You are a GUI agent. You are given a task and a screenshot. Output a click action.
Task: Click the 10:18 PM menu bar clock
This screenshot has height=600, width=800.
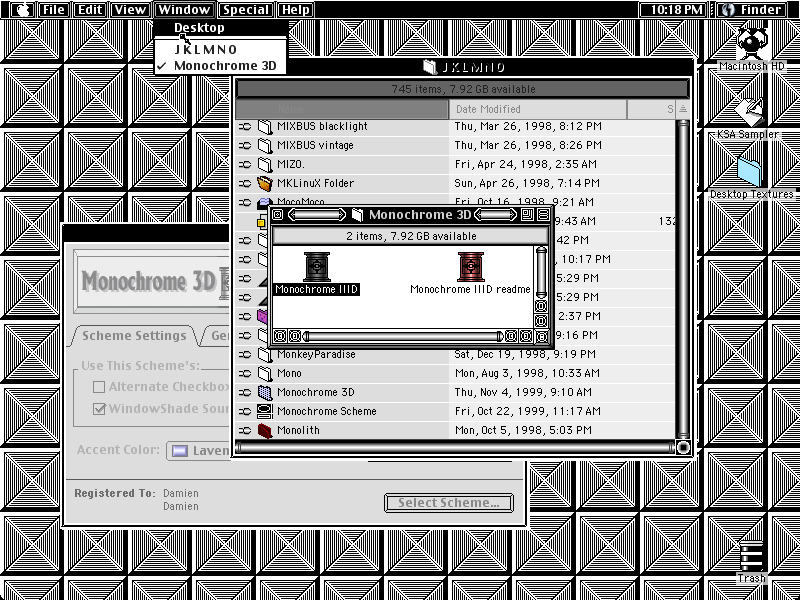pos(672,10)
